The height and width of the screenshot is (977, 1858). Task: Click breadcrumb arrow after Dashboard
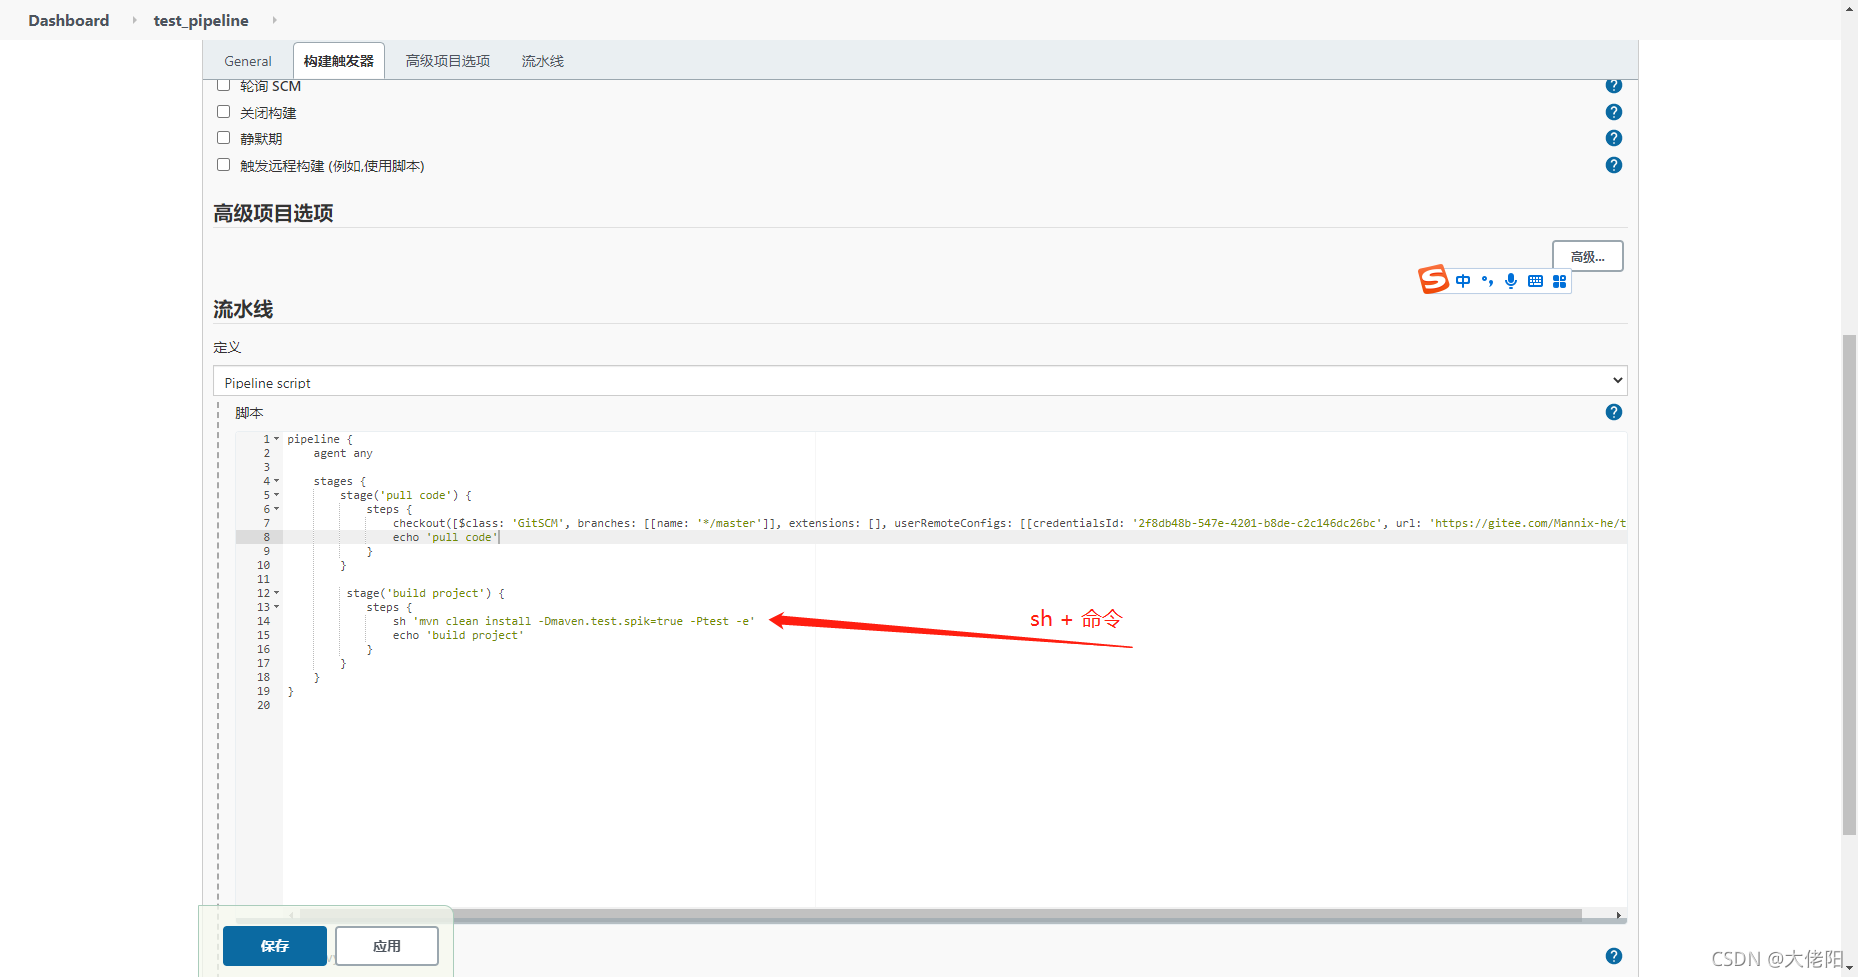tap(134, 20)
